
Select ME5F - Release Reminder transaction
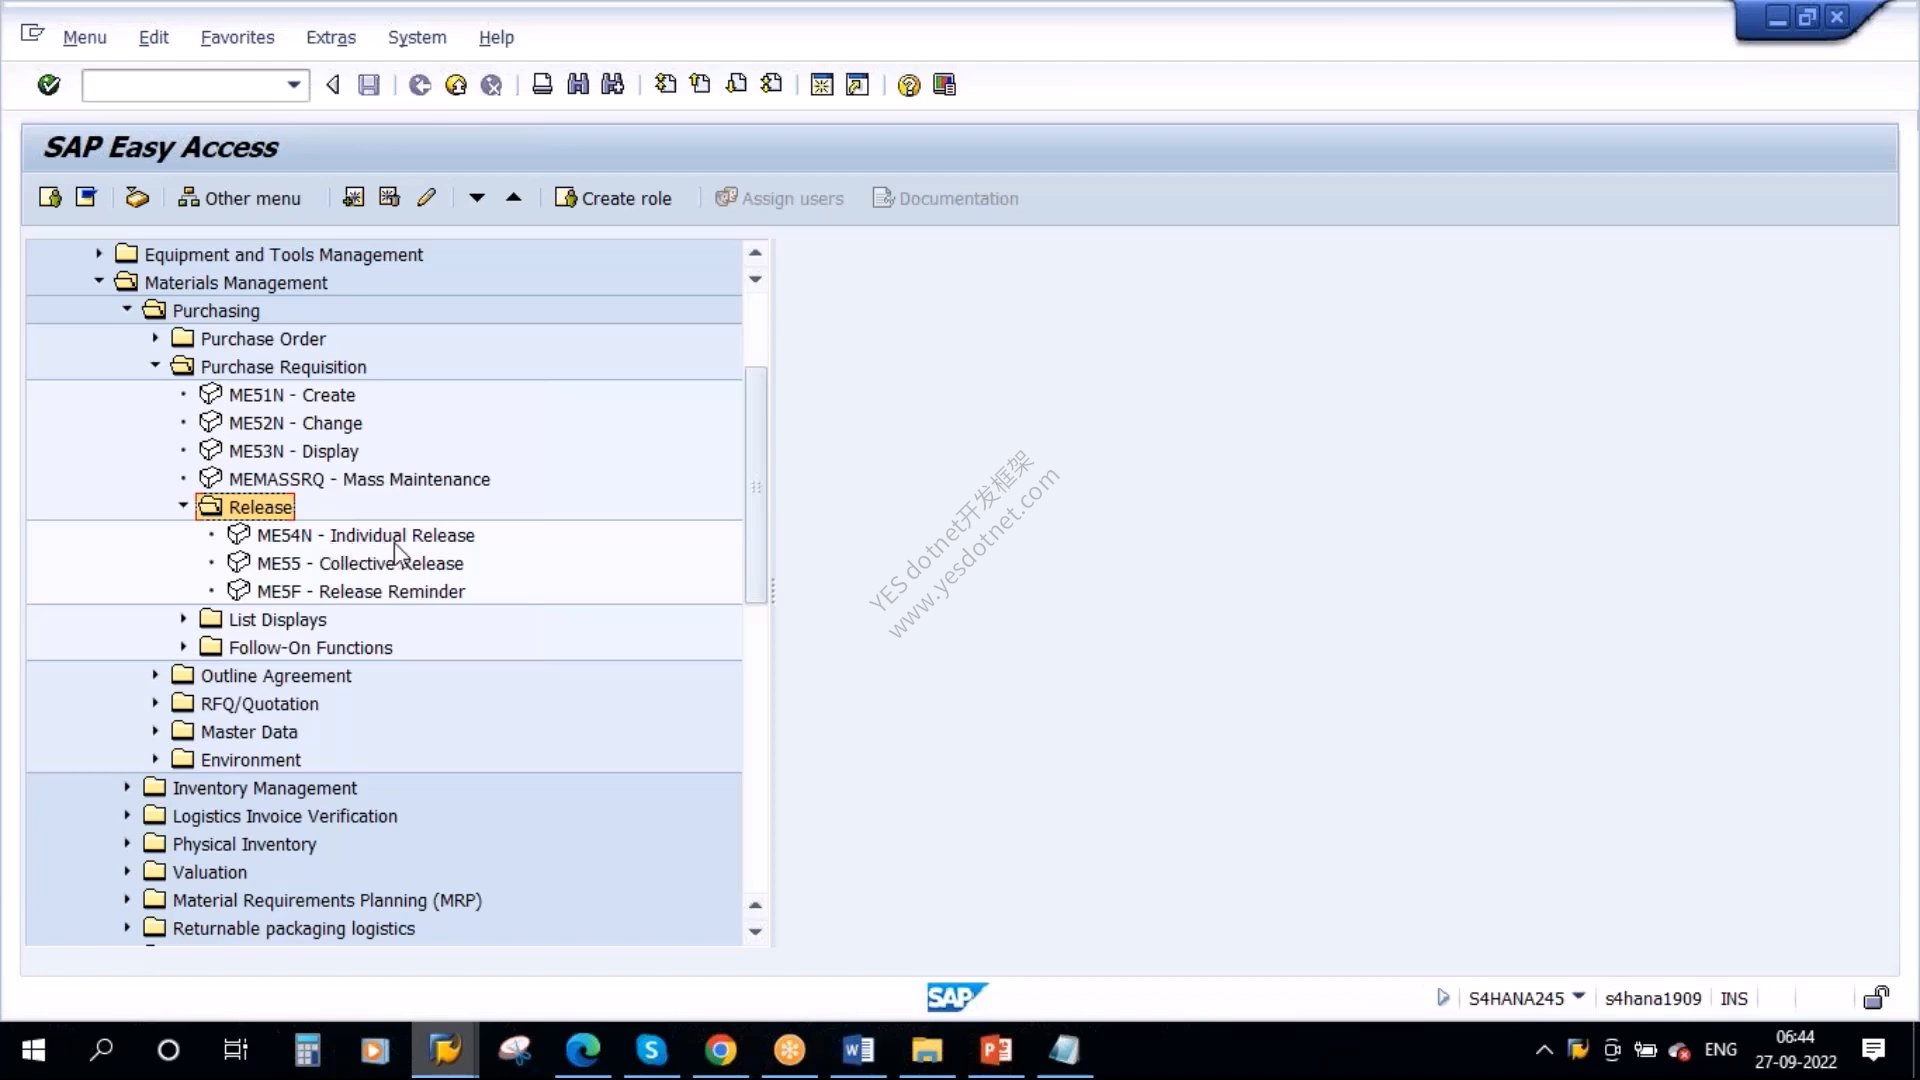361,591
